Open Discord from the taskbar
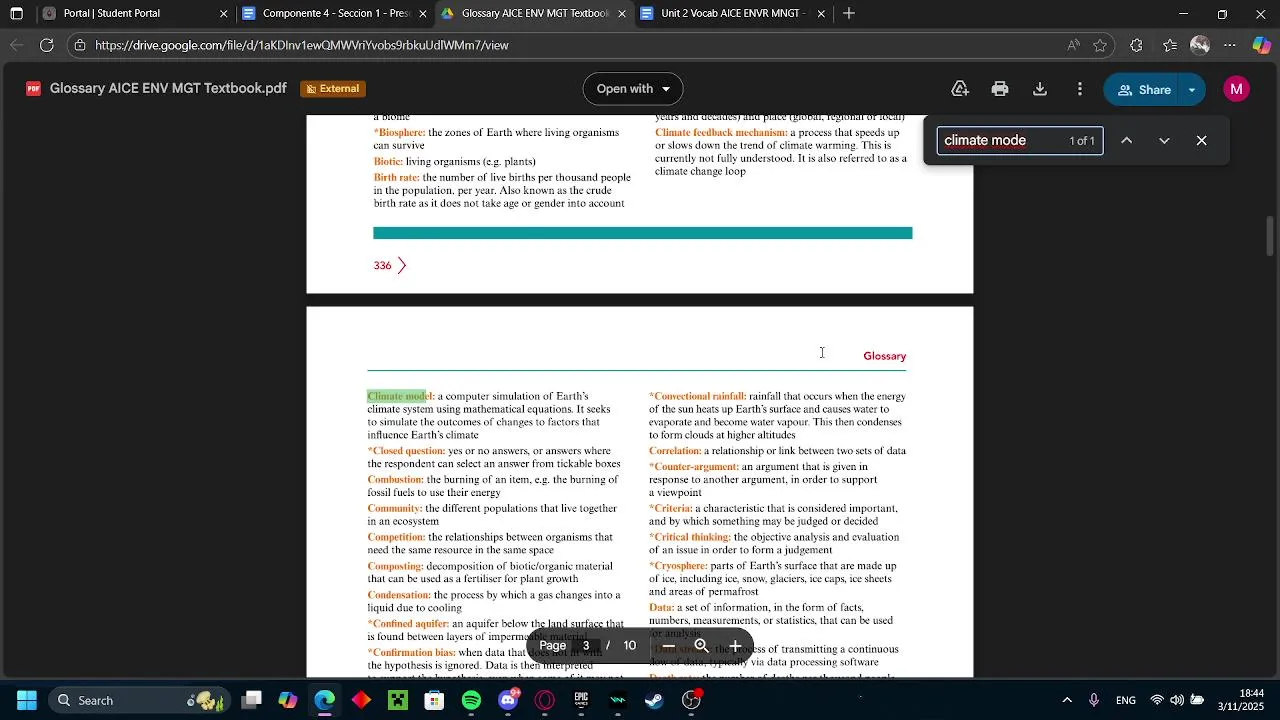This screenshot has width=1280, height=720. pyautogui.click(x=508, y=700)
